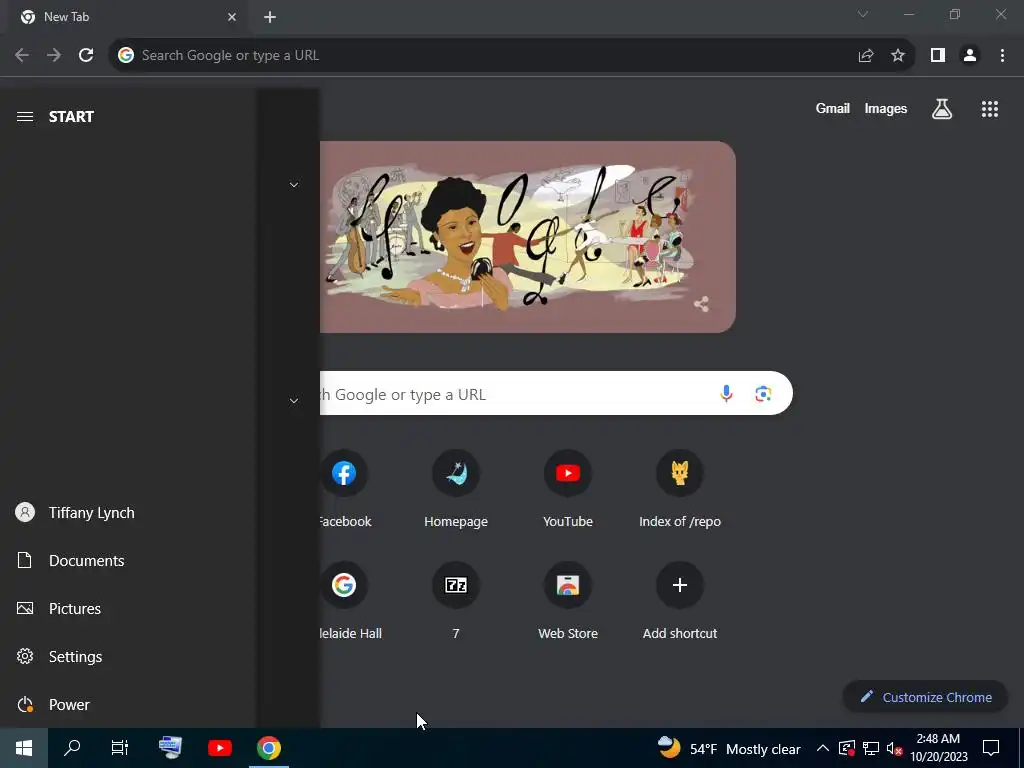
Task: Open Task View on taskbar
Action: pyautogui.click(x=120, y=748)
